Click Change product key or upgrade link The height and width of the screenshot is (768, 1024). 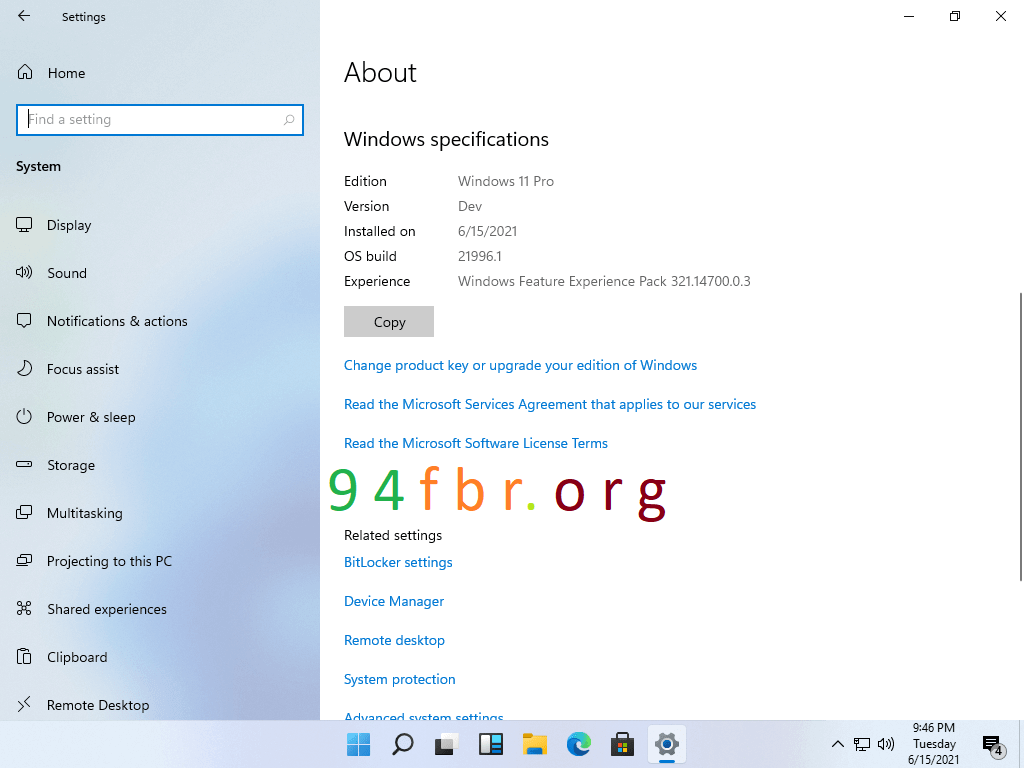click(x=520, y=365)
